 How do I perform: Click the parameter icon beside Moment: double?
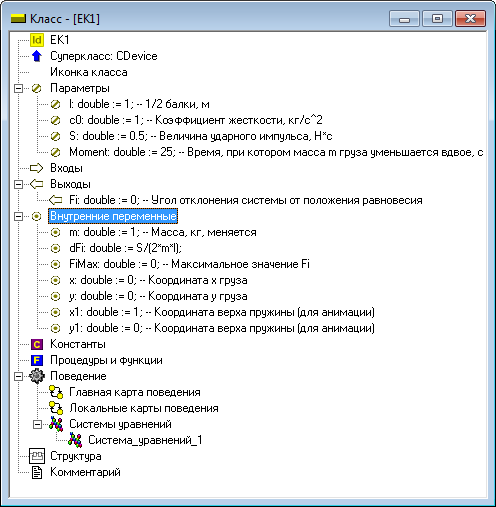(55, 152)
